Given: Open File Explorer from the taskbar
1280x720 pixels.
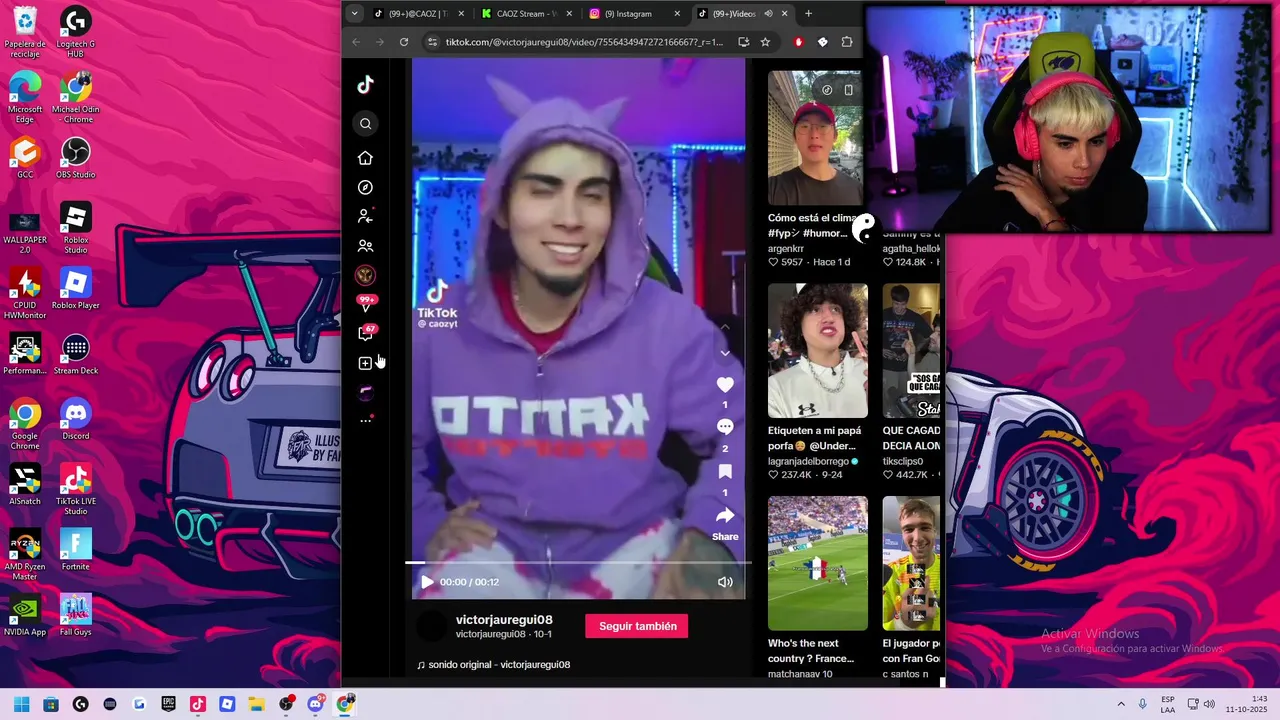Looking at the screenshot, I should point(257,704).
